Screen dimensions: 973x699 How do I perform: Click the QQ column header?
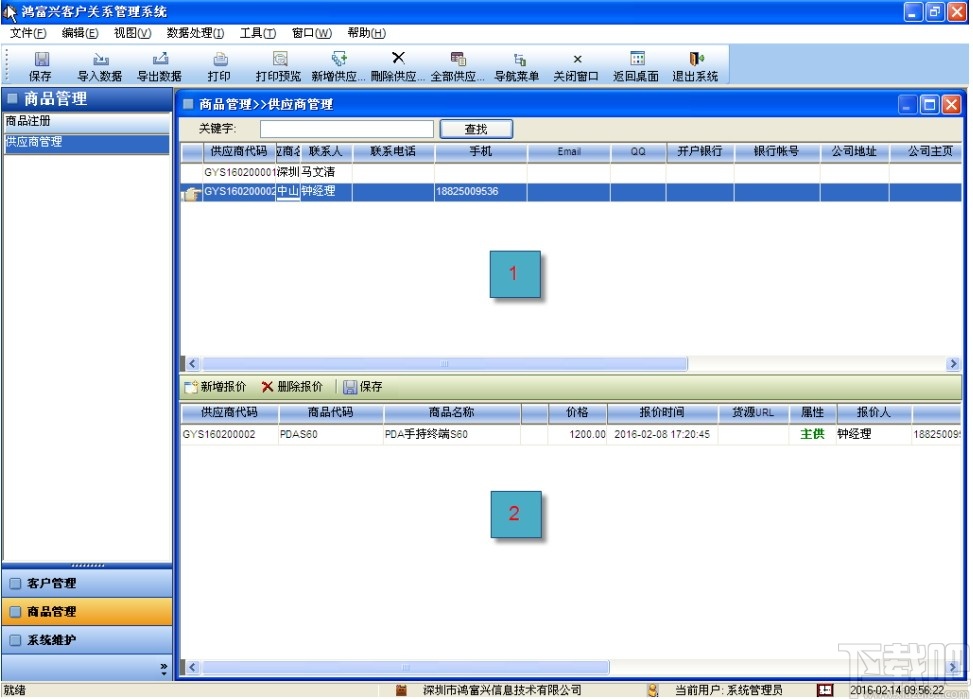coord(638,151)
